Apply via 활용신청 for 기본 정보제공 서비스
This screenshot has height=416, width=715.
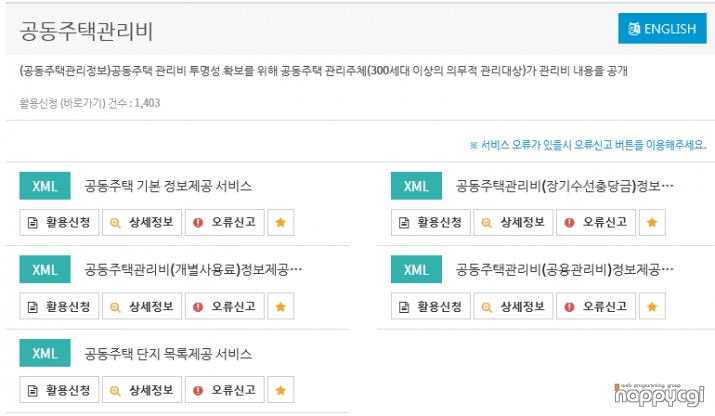59,223
